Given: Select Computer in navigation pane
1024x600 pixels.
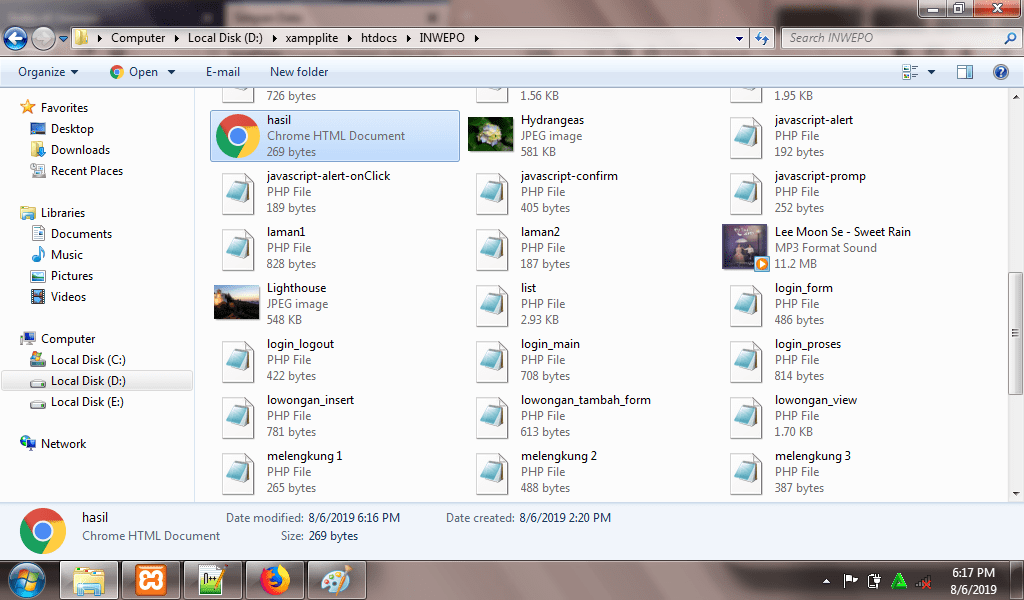Looking at the screenshot, I should [68, 339].
